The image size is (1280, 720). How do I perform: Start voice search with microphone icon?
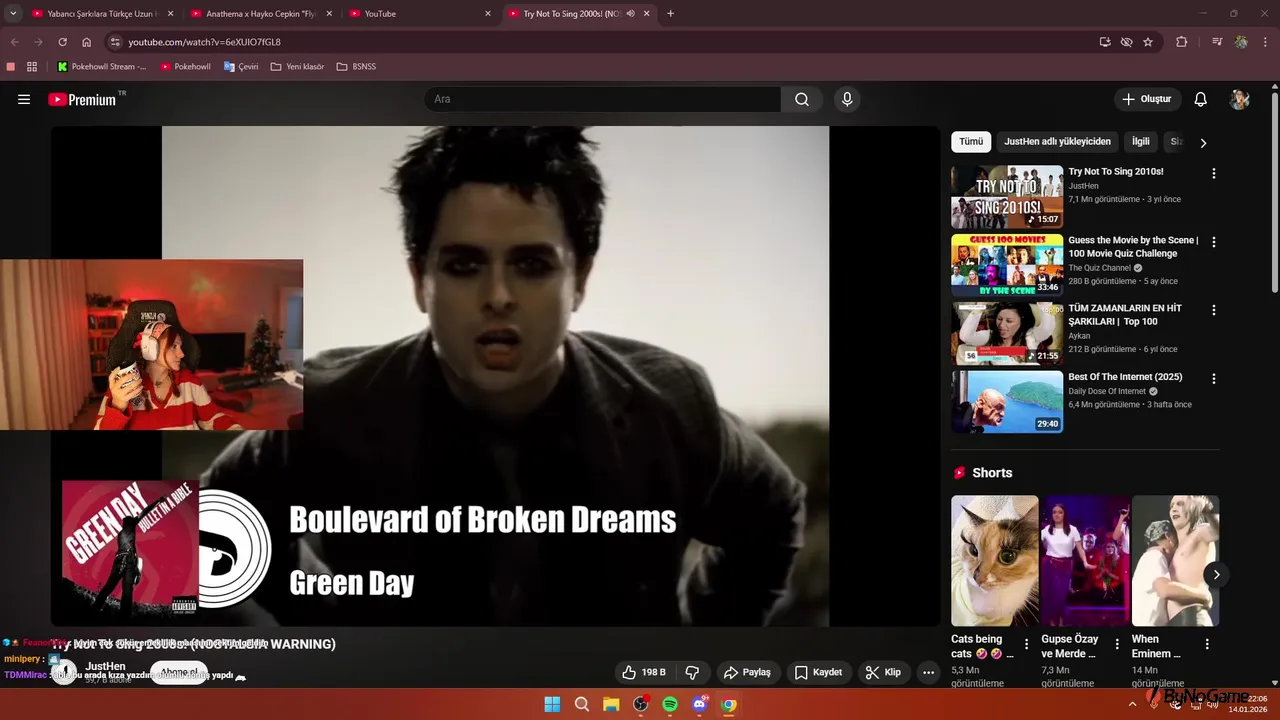847,99
